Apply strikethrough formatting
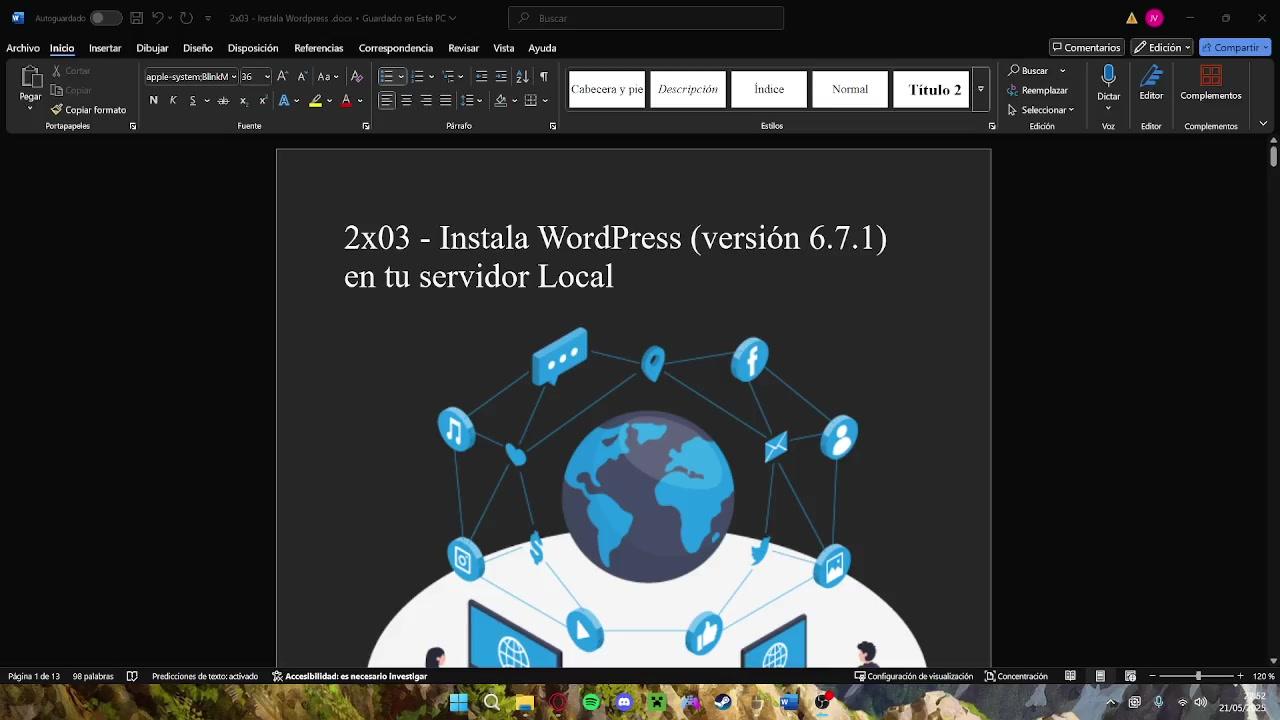The image size is (1280, 720). tap(223, 100)
